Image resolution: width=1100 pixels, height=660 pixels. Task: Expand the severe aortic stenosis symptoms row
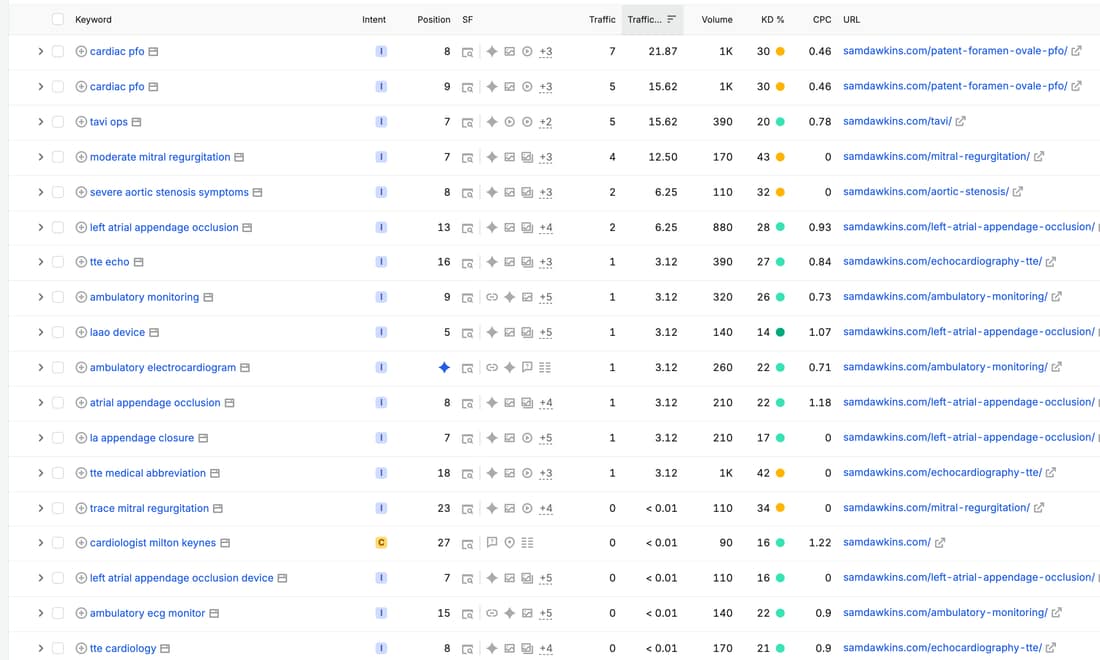coord(40,192)
